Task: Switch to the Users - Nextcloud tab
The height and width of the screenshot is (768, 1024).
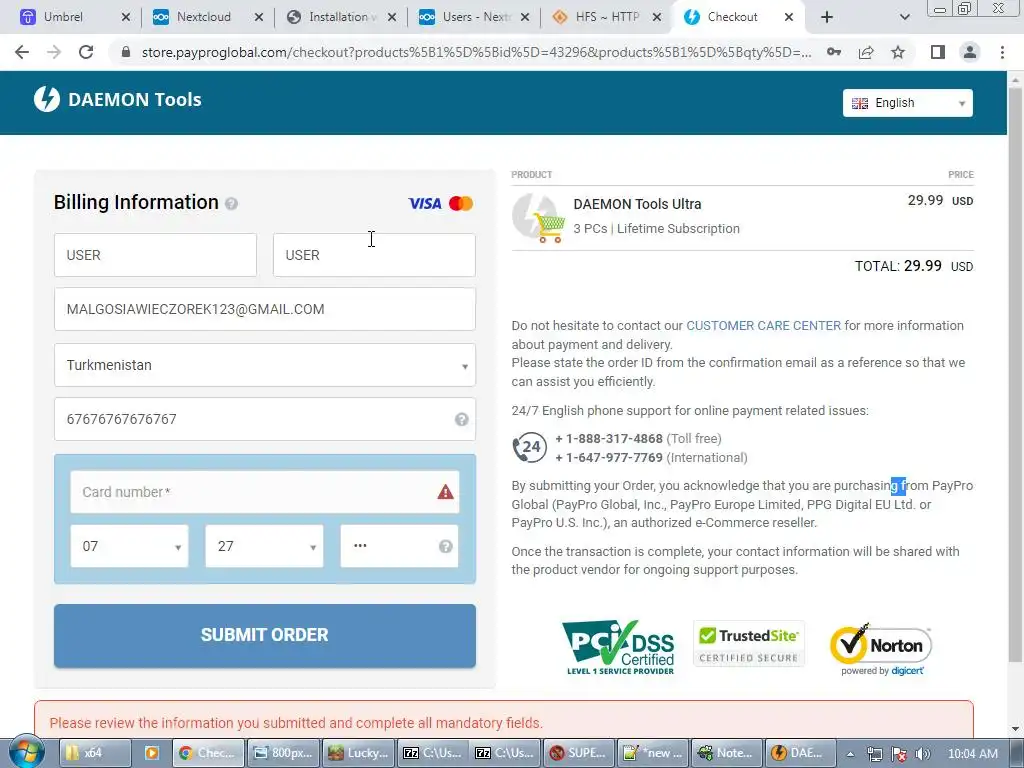Action: coord(475,17)
